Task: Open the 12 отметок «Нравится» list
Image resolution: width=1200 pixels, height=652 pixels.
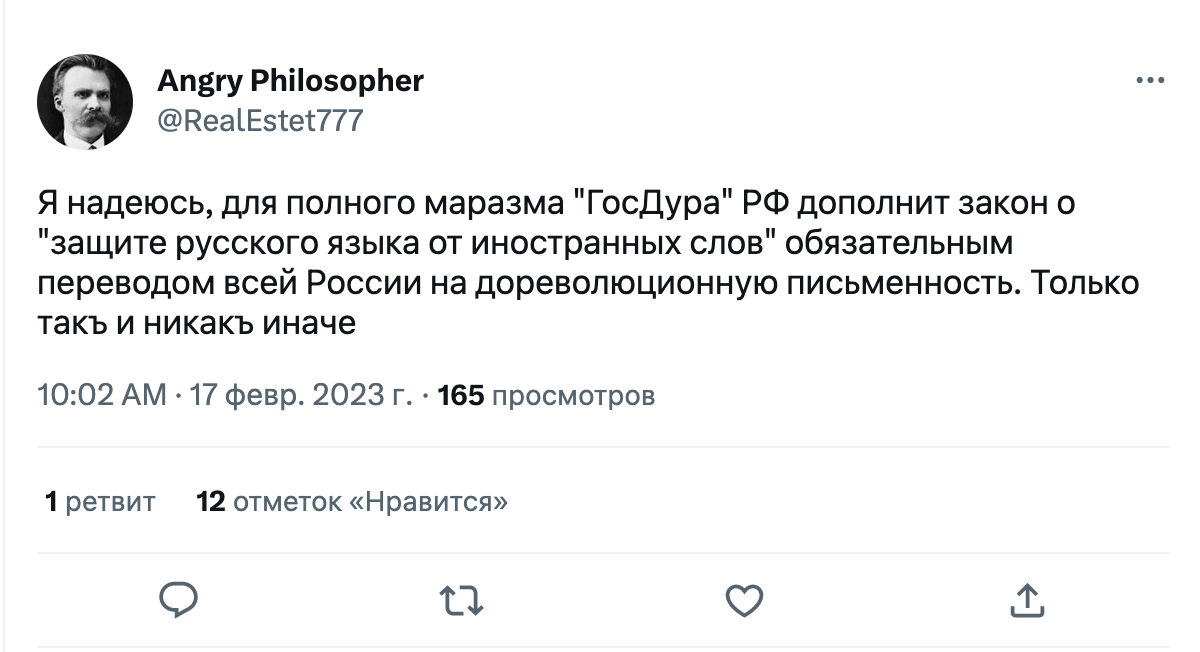Action: 352,501
